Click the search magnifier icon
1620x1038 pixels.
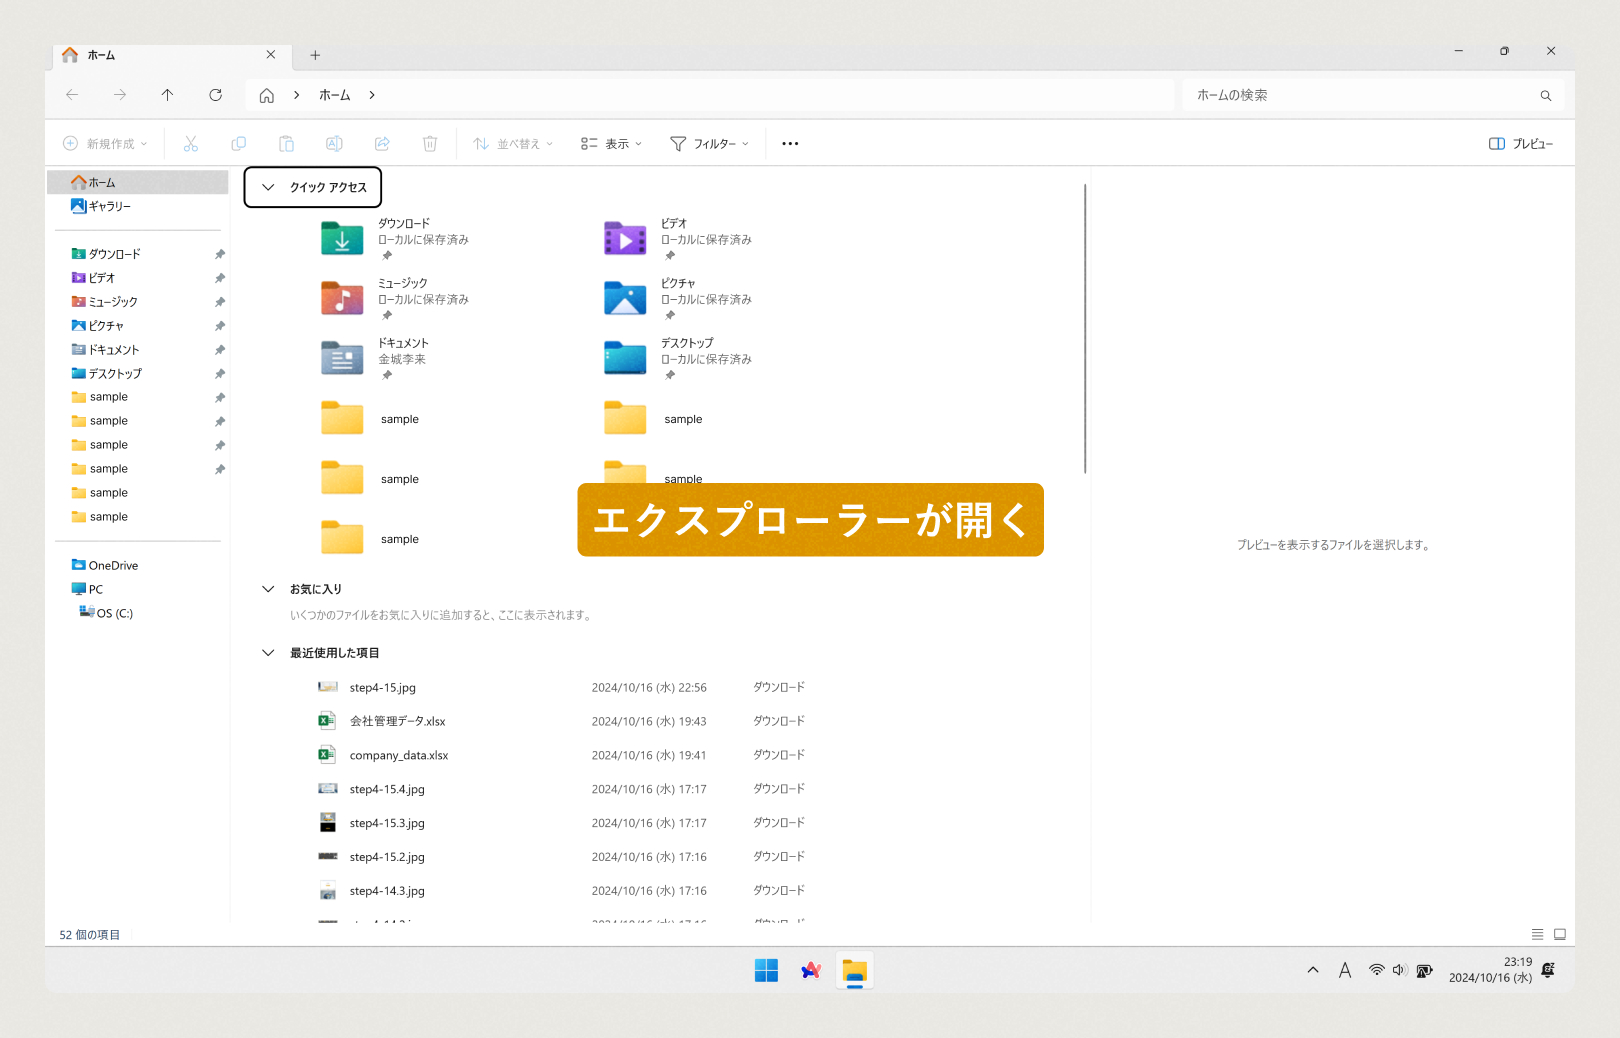pyautogui.click(x=1546, y=96)
